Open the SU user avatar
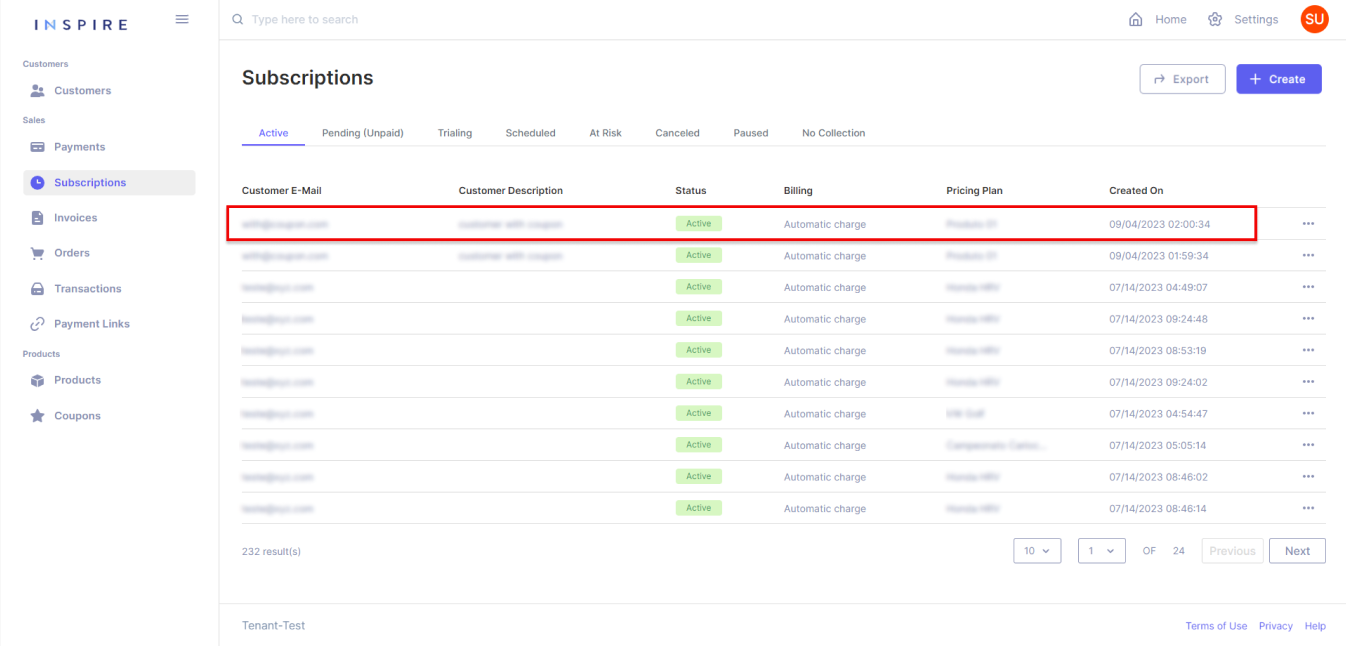 point(1314,19)
